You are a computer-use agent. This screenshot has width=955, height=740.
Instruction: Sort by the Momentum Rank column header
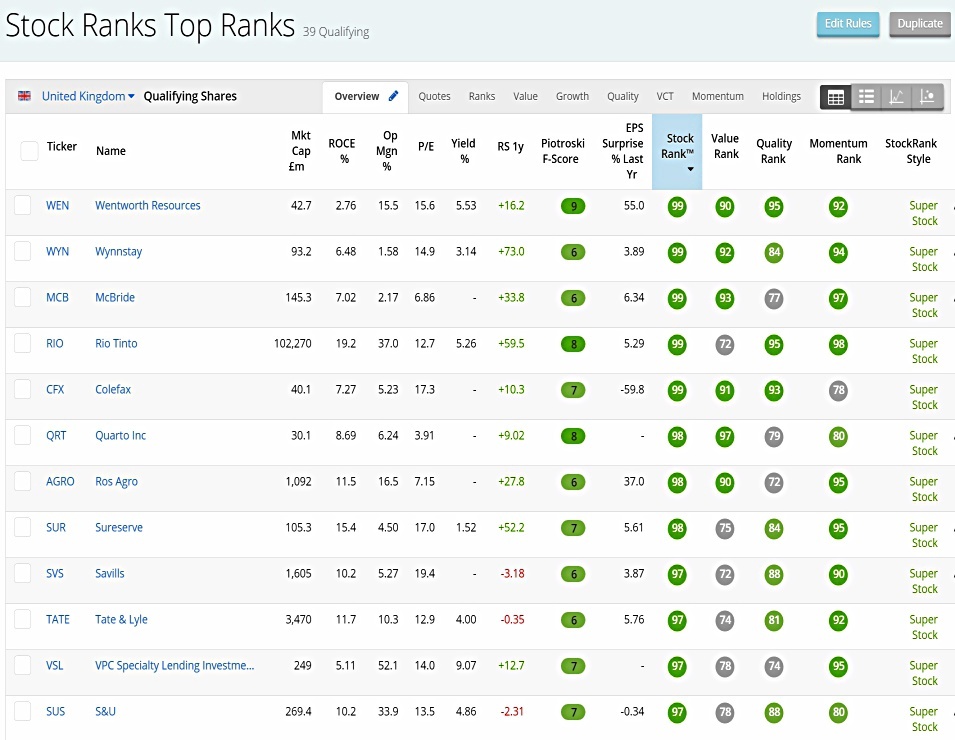tap(839, 151)
